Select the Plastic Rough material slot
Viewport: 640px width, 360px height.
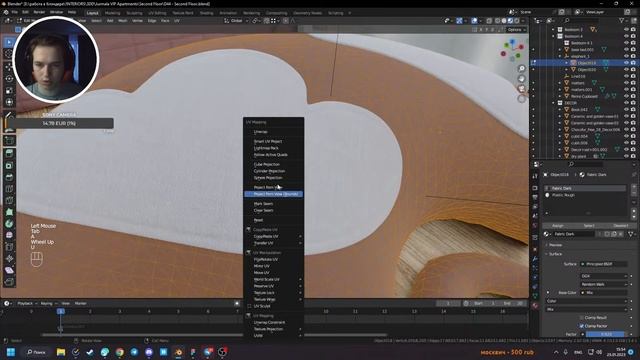[x=585, y=195]
